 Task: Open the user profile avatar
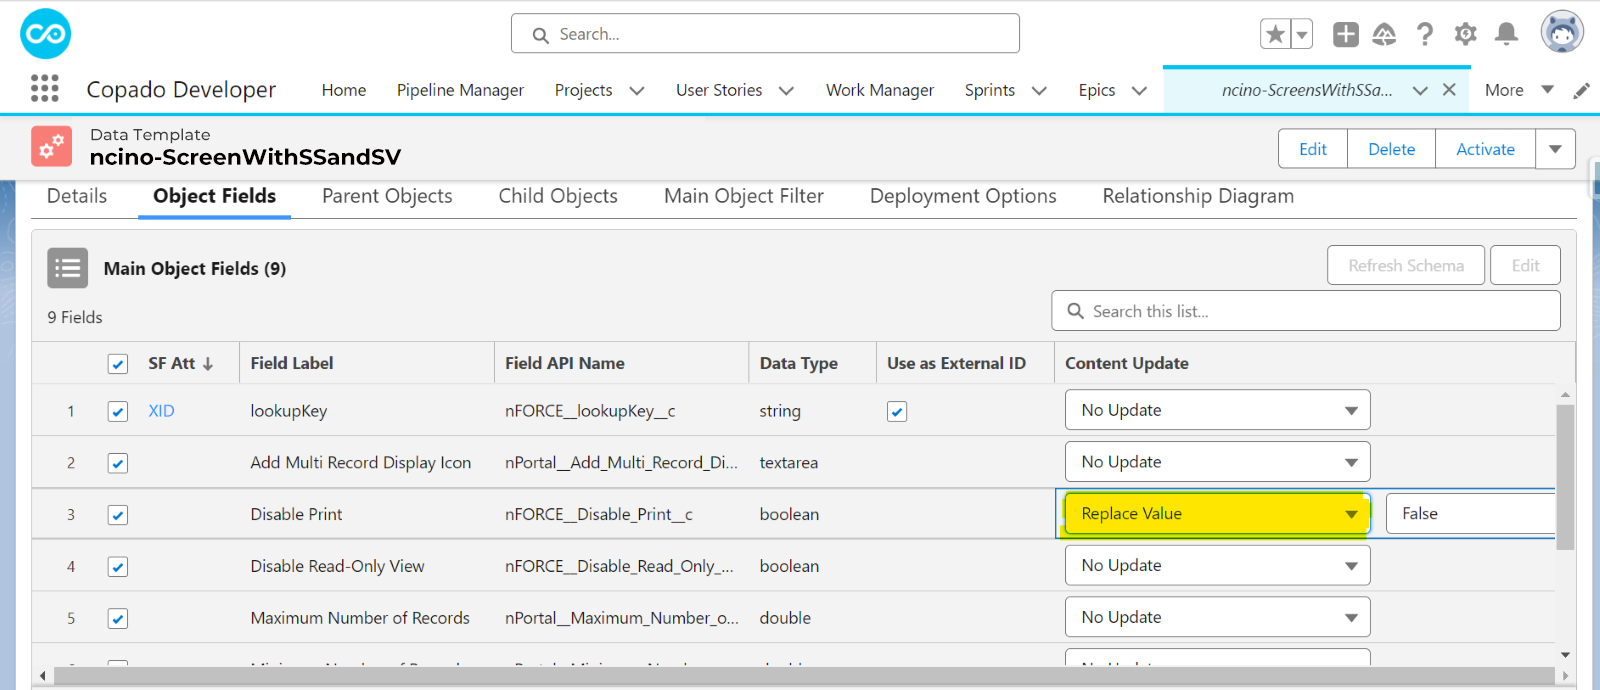point(1562,32)
